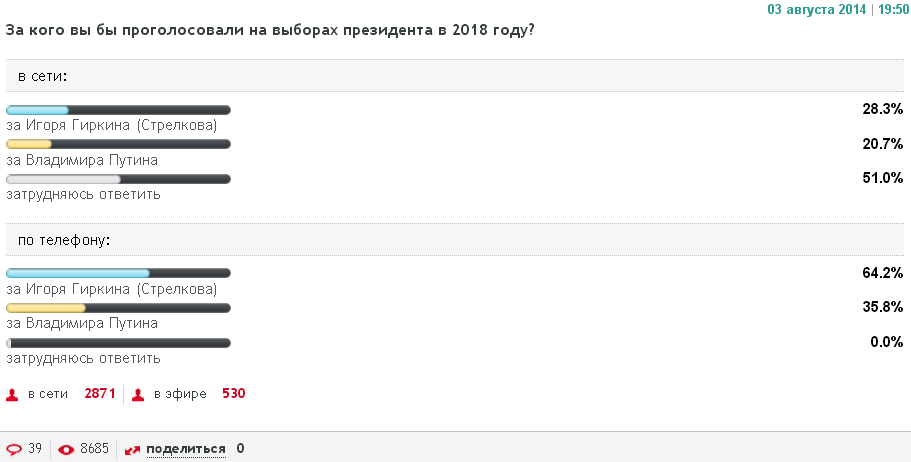Image resolution: width=911 pixels, height=462 pixels.
Task: Click the phone Путин yellow progress bar
Action: [x=118, y=308]
